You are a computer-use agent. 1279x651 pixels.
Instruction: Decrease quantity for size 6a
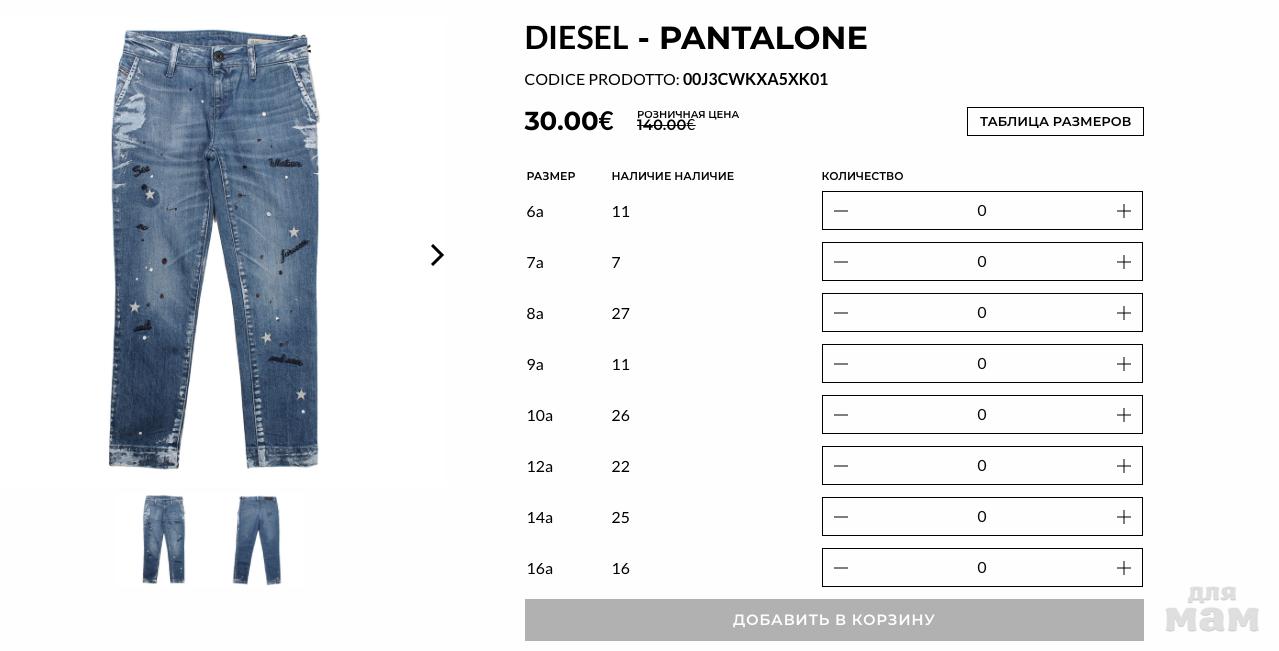[x=841, y=211]
